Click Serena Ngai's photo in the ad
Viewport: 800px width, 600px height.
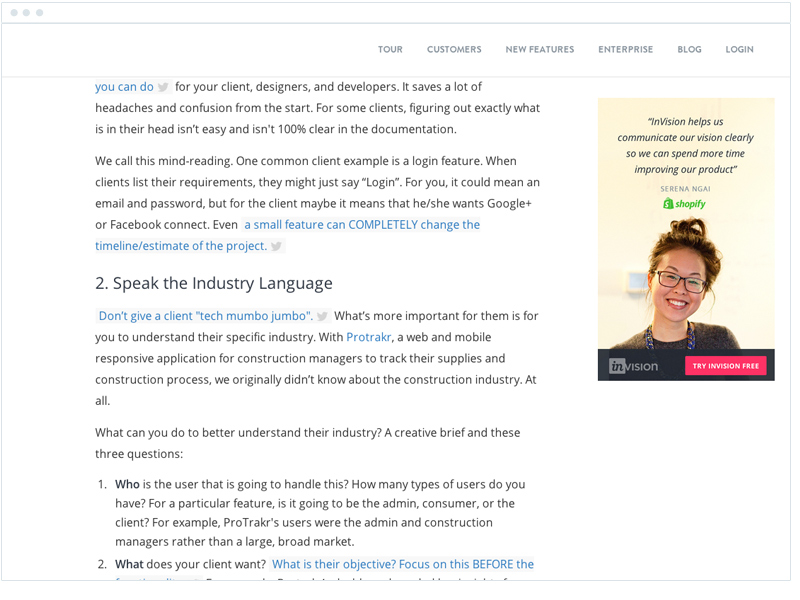684,283
